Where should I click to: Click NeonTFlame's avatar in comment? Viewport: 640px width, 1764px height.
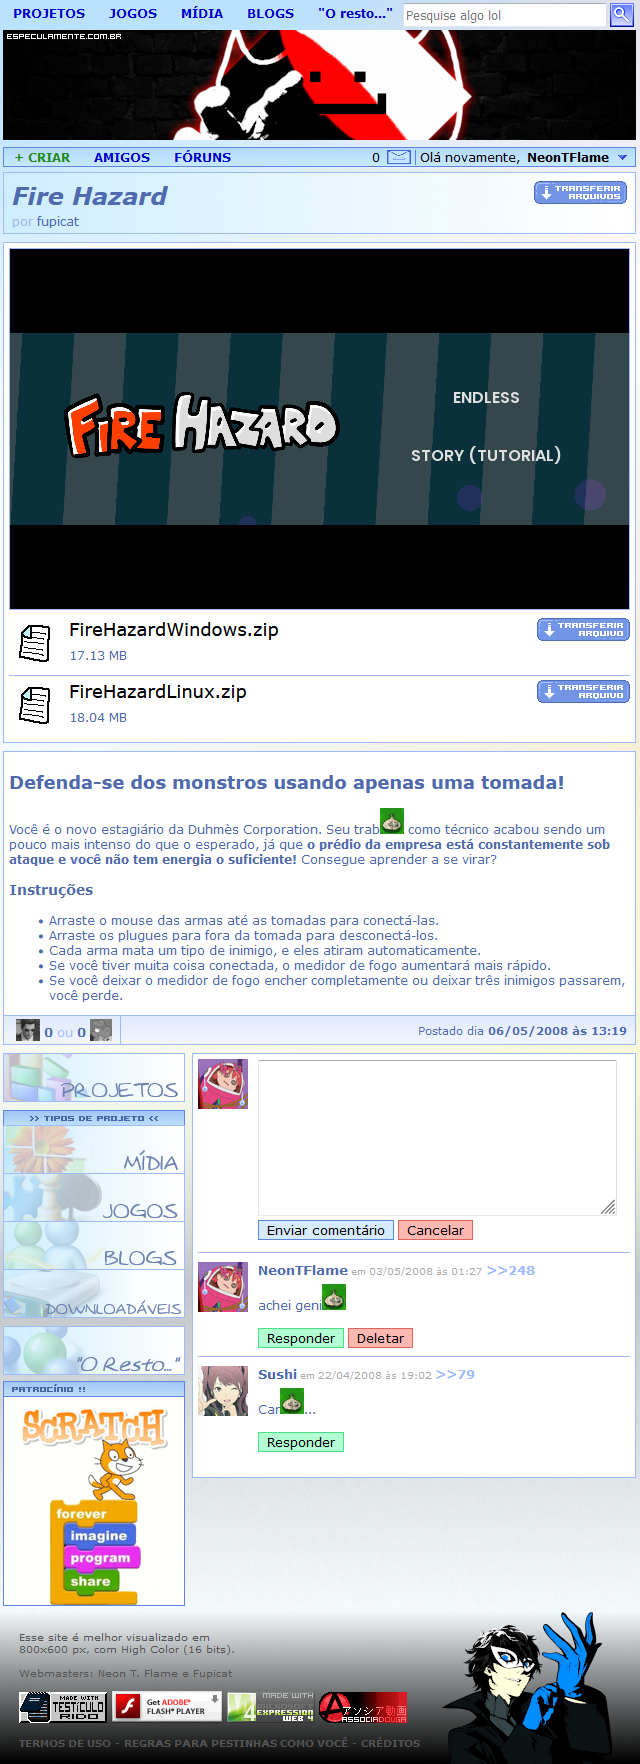coord(223,1287)
